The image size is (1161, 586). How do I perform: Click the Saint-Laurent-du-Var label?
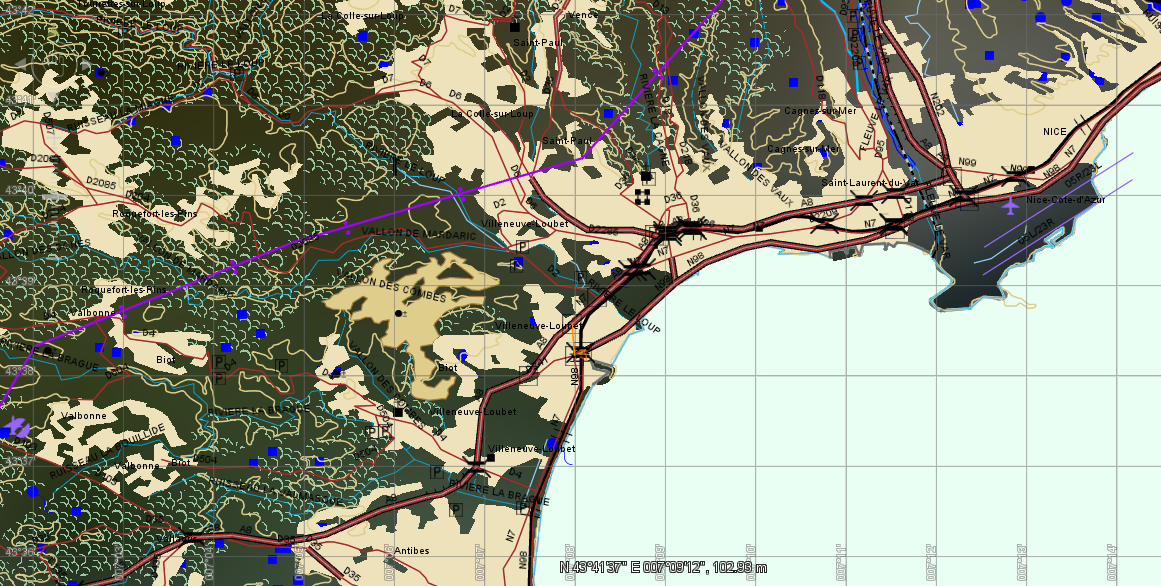862,183
